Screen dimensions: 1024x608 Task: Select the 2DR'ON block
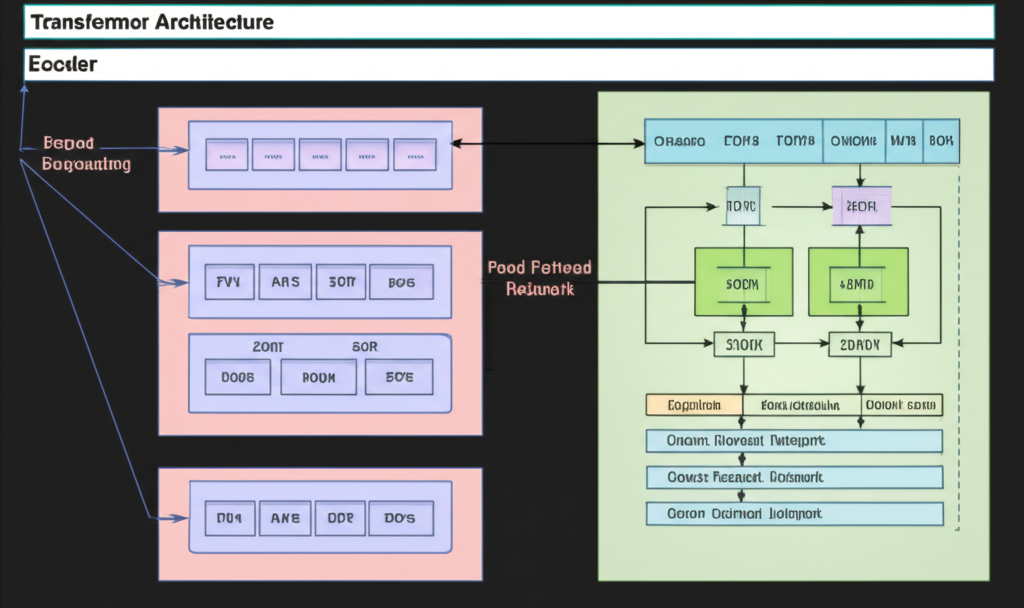[858, 343]
